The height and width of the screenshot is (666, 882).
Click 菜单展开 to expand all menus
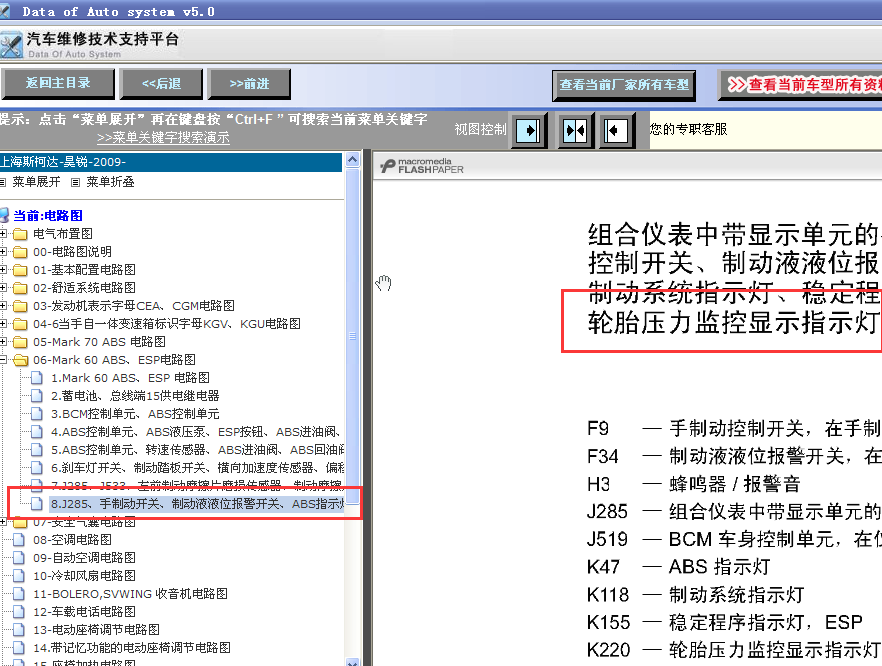pos(36,182)
